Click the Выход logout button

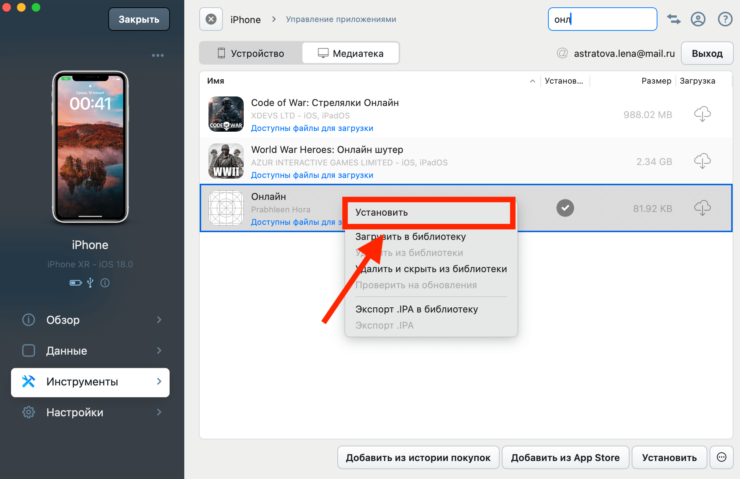click(x=706, y=53)
